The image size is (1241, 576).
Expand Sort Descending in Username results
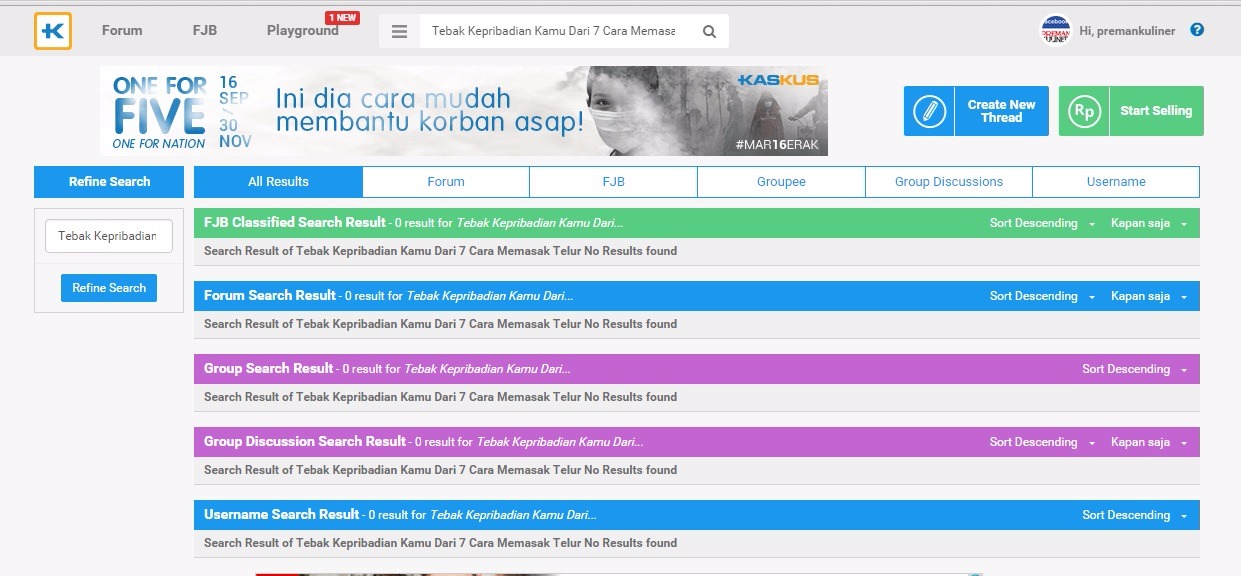(x=1134, y=516)
